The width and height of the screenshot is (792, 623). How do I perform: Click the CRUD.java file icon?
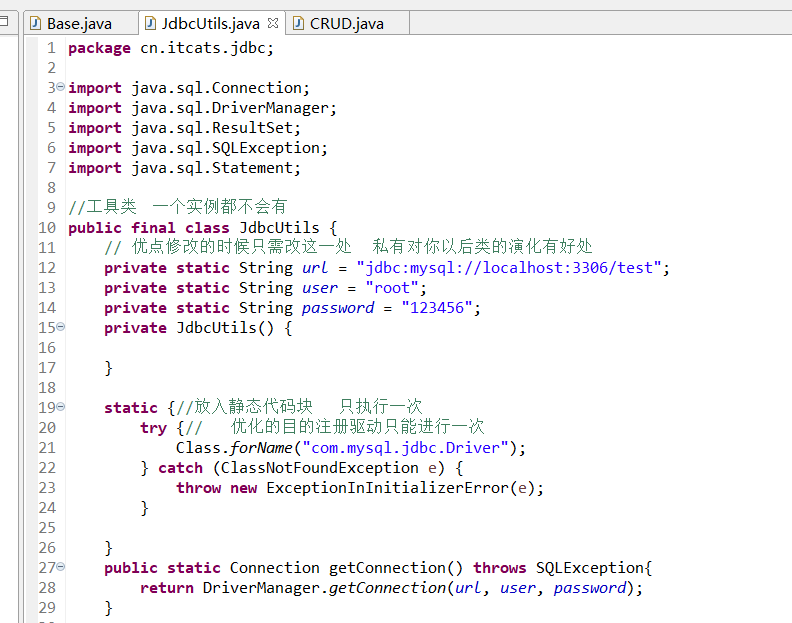[x=299, y=23]
